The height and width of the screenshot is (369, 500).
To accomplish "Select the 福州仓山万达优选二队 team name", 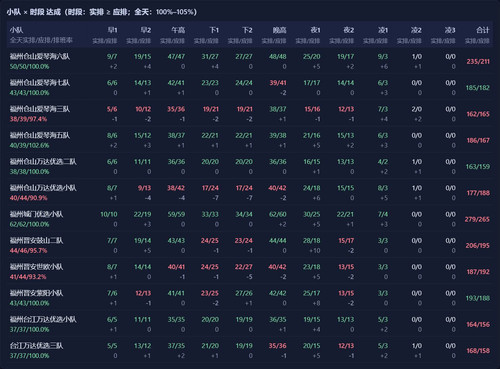I will 43,162.
